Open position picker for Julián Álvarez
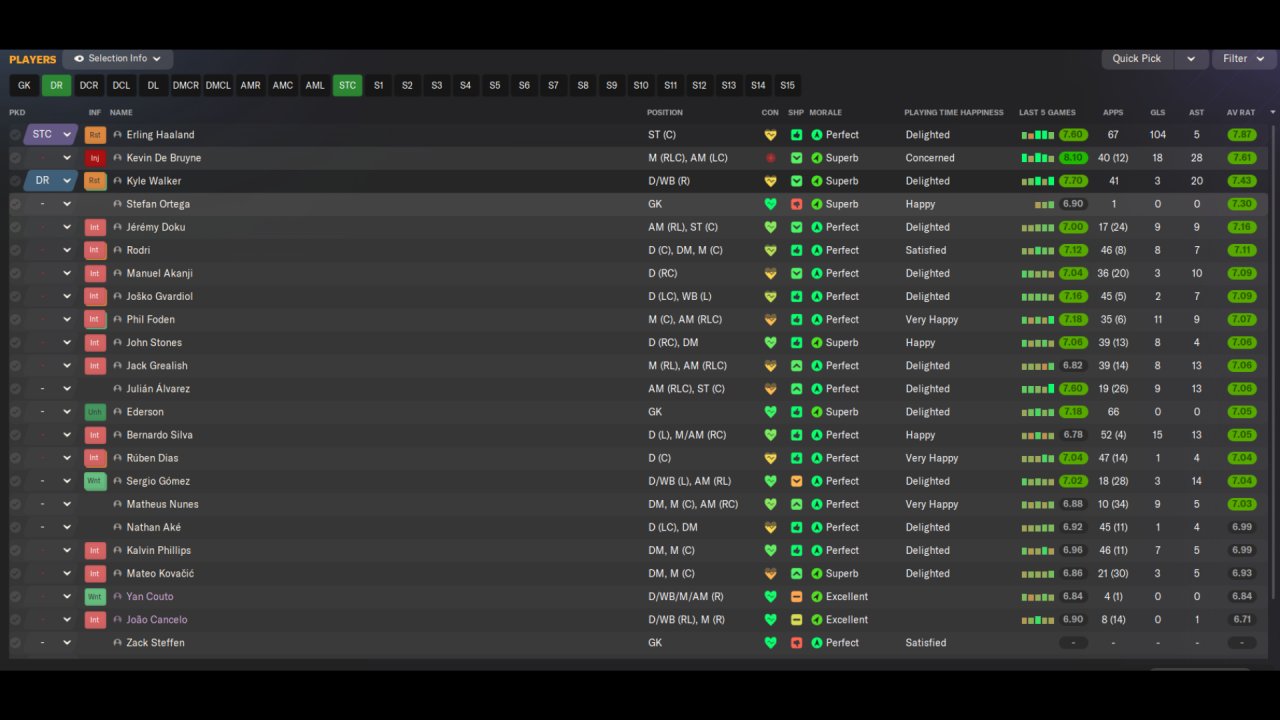1280x720 pixels. click(x=50, y=389)
